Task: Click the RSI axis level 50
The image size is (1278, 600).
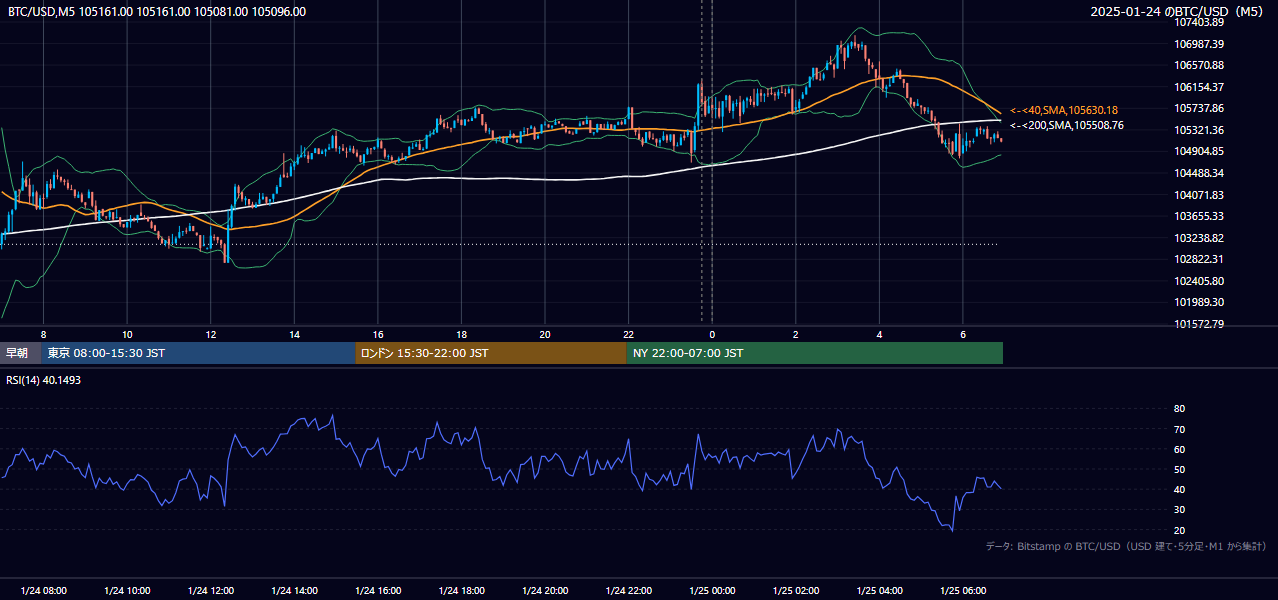Action: [x=1179, y=469]
